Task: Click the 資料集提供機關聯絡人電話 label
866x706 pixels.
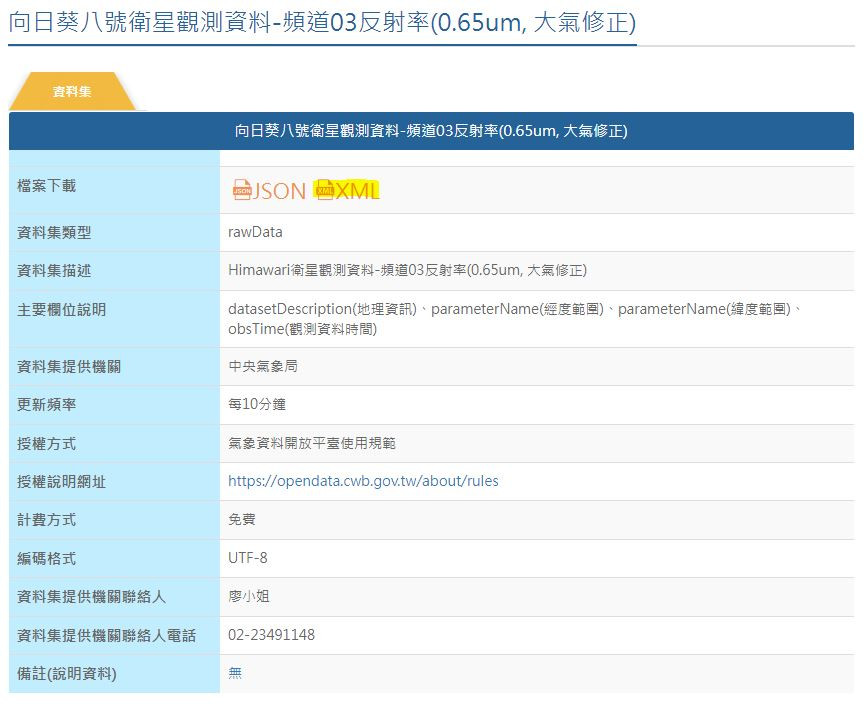Action: click(x=107, y=636)
